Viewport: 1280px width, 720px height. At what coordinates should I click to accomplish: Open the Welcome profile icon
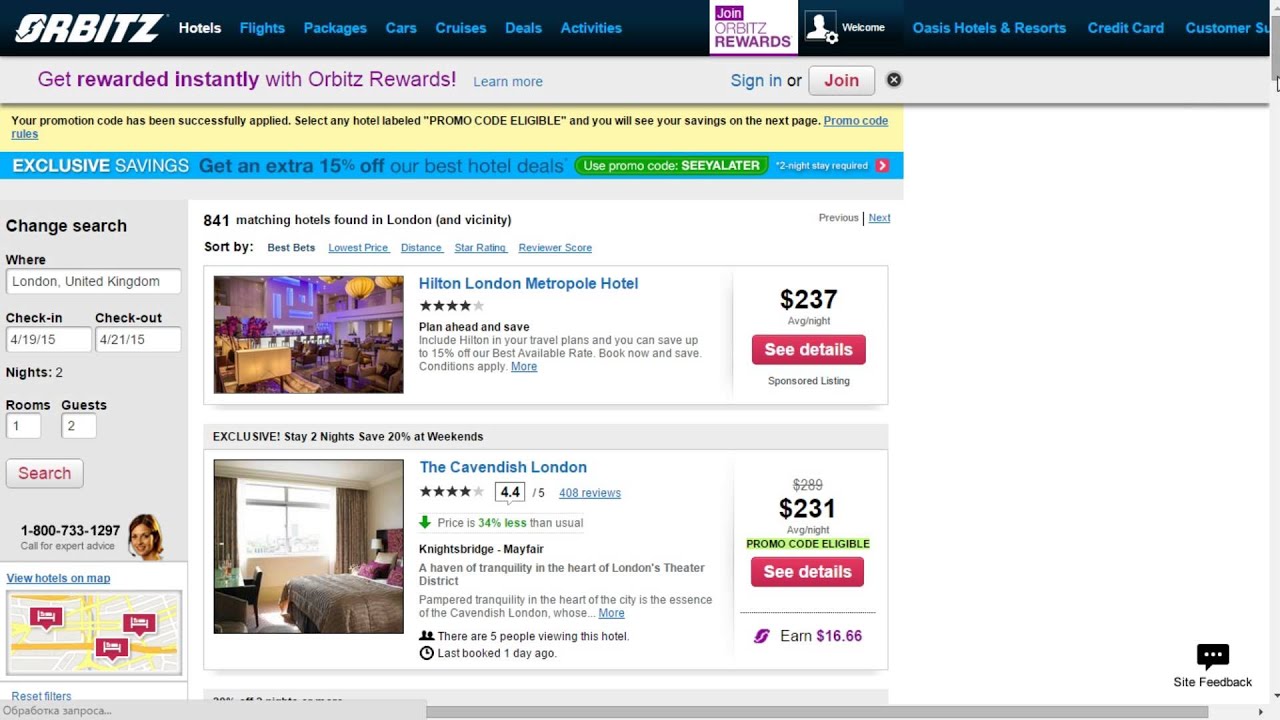[821, 28]
